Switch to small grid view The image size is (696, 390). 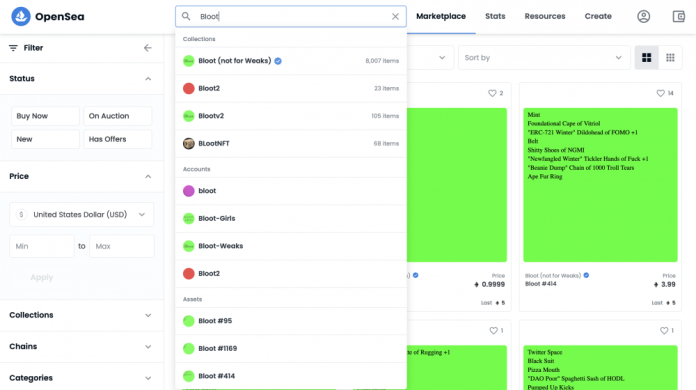(x=670, y=58)
